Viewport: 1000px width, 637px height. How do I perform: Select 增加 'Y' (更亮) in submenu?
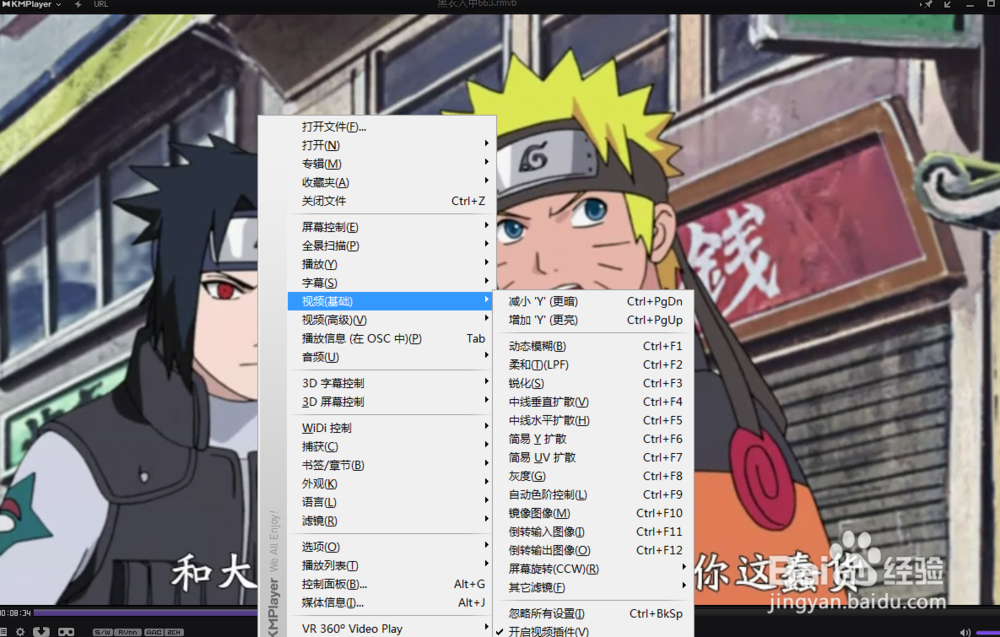pyautogui.click(x=593, y=319)
